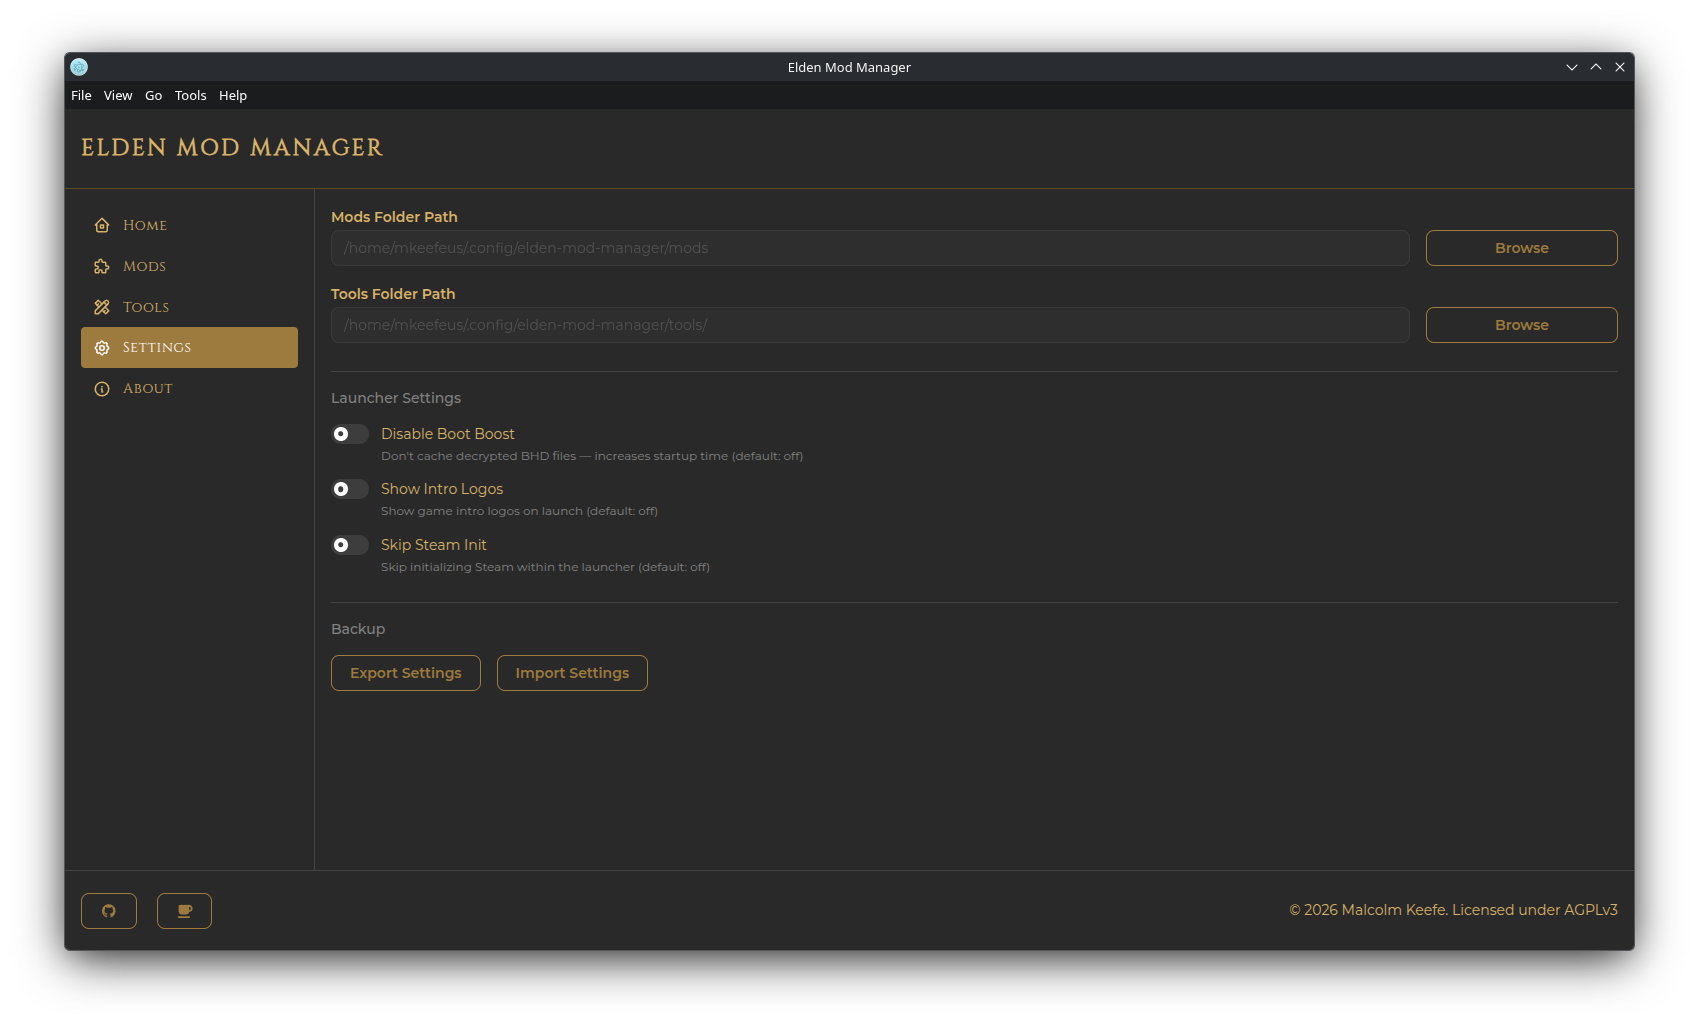Browse for the Tools Folder Path
The image size is (1699, 1027).
(1521, 325)
